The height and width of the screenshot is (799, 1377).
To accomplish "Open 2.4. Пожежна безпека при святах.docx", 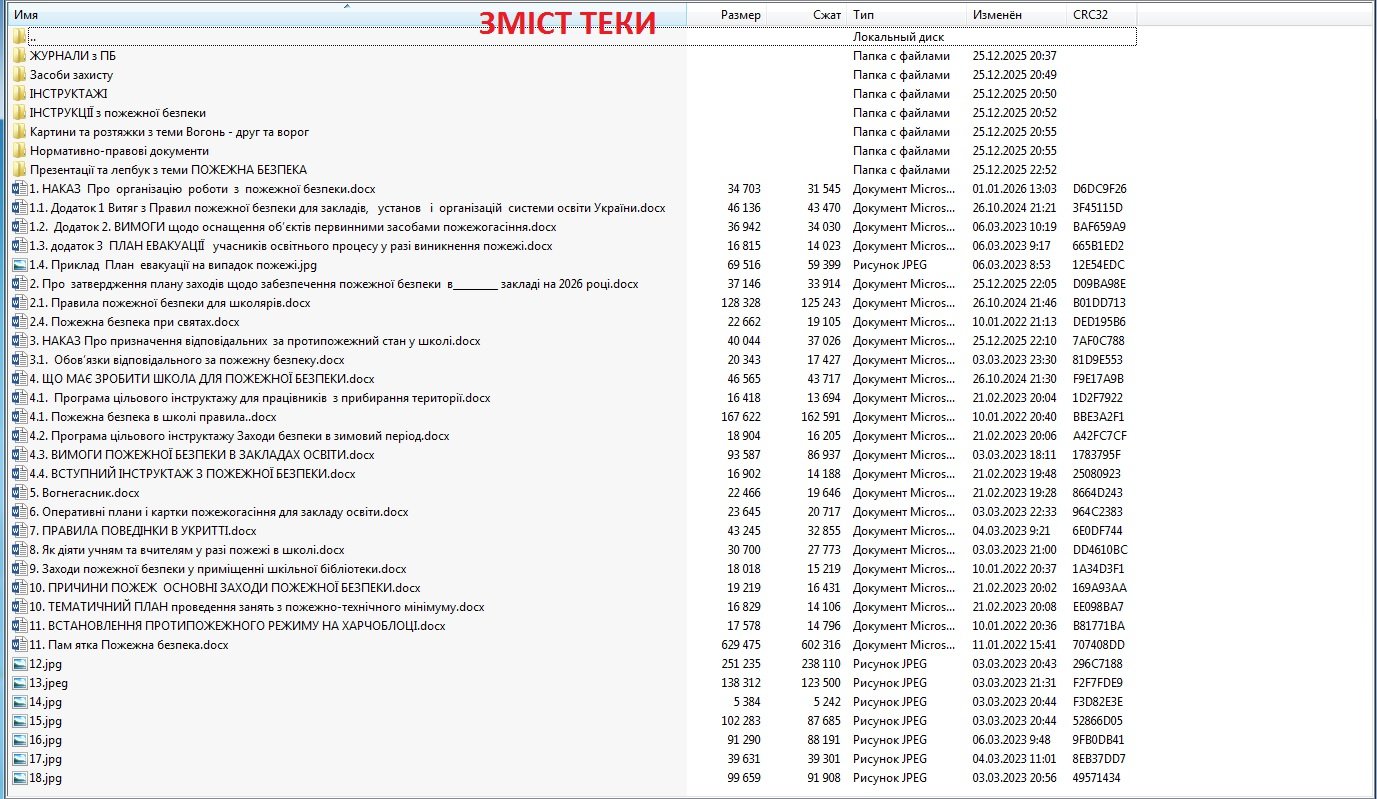I will click(134, 322).
